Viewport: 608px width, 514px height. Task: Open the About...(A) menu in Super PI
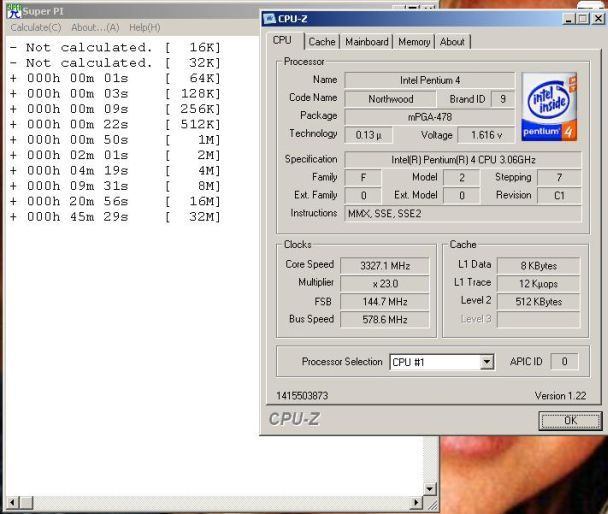tap(95, 28)
